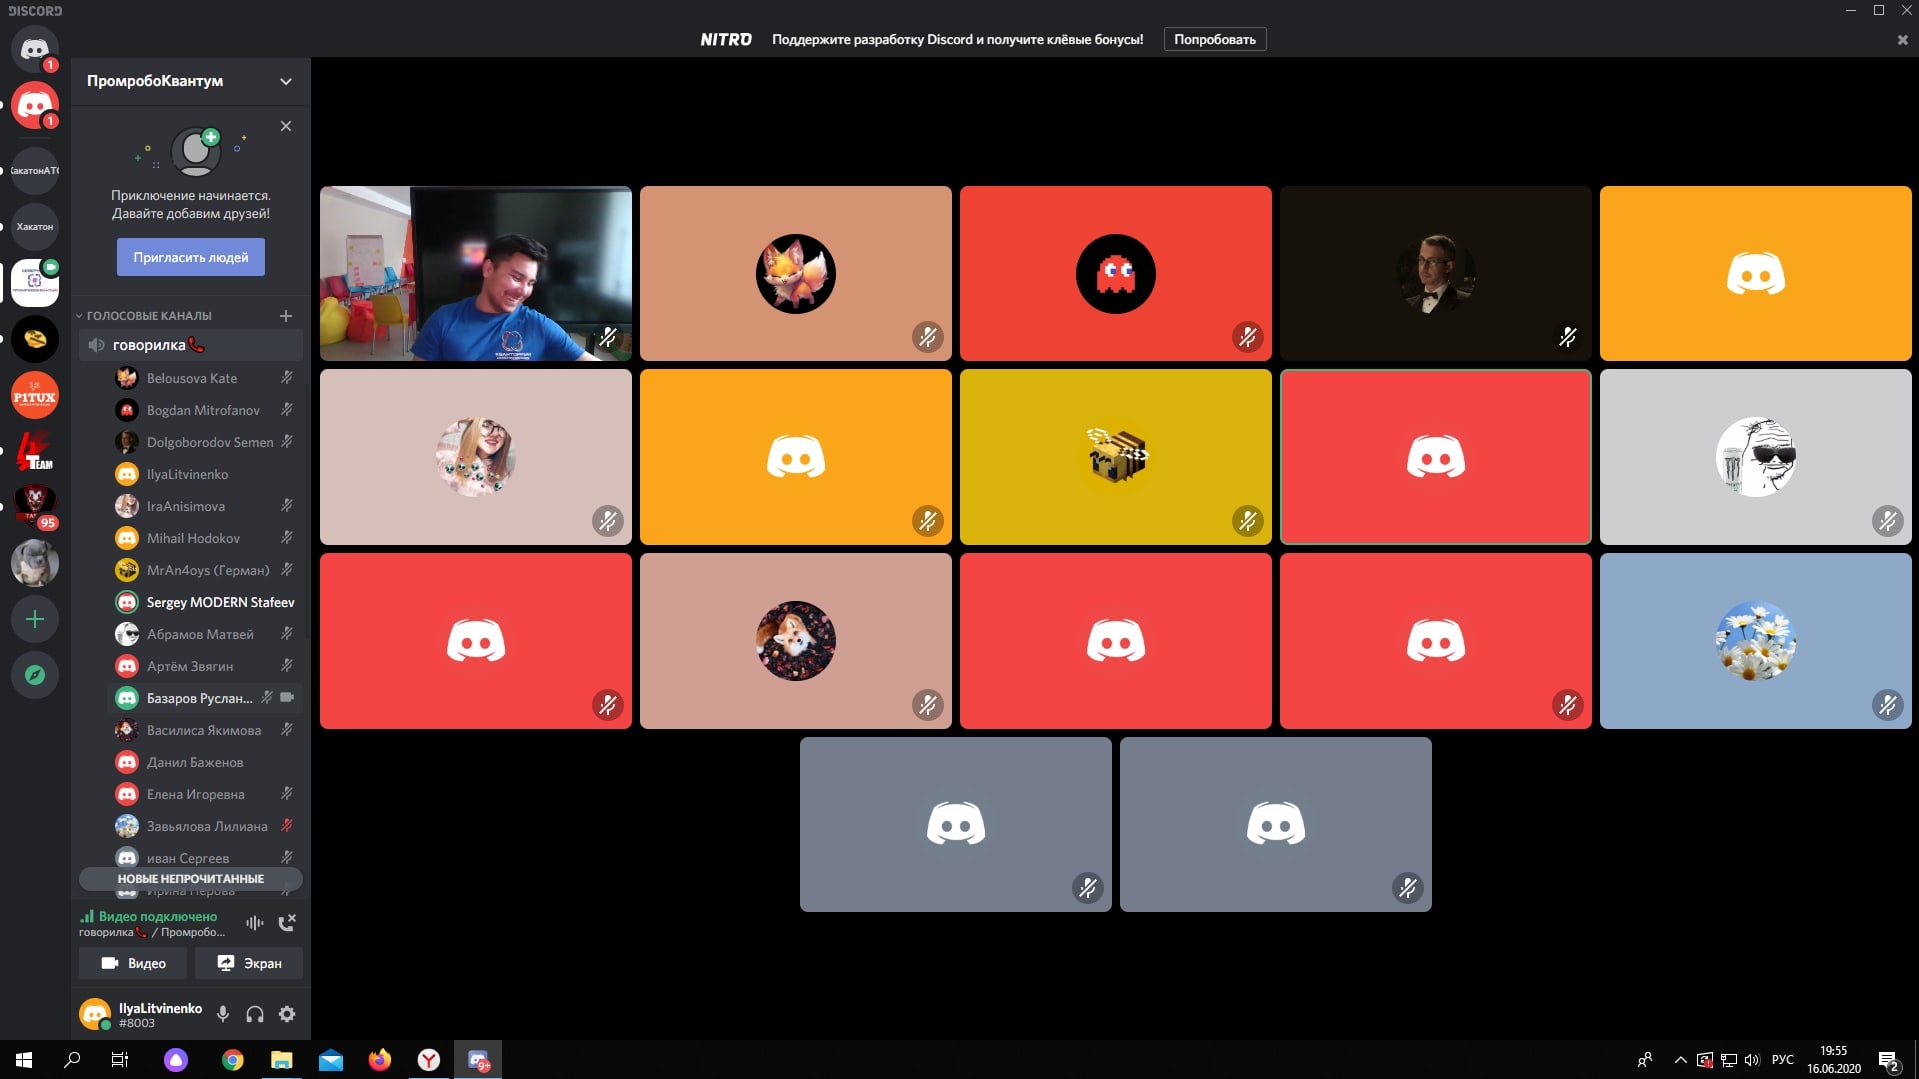Select the sunglasses meme avatar tile
Screen dimensions: 1919x1079
click(x=1756, y=457)
